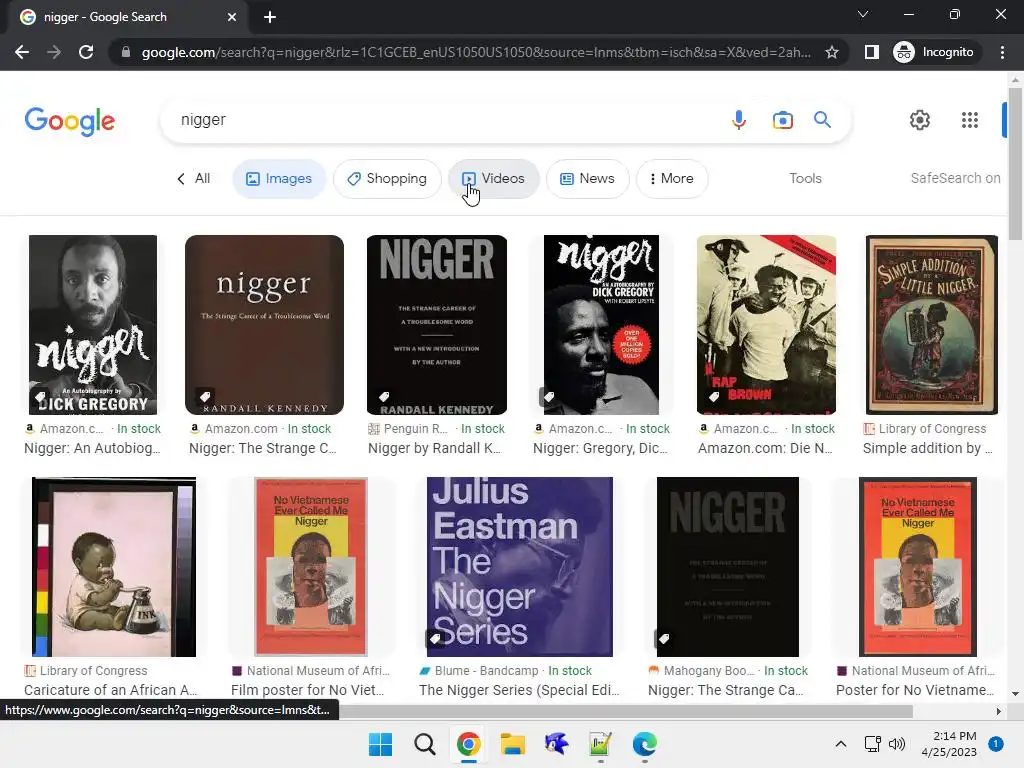Launch Microsoft Edge from the taskbar
This screenshot has width=1024, height=768.
coord(645,744)
